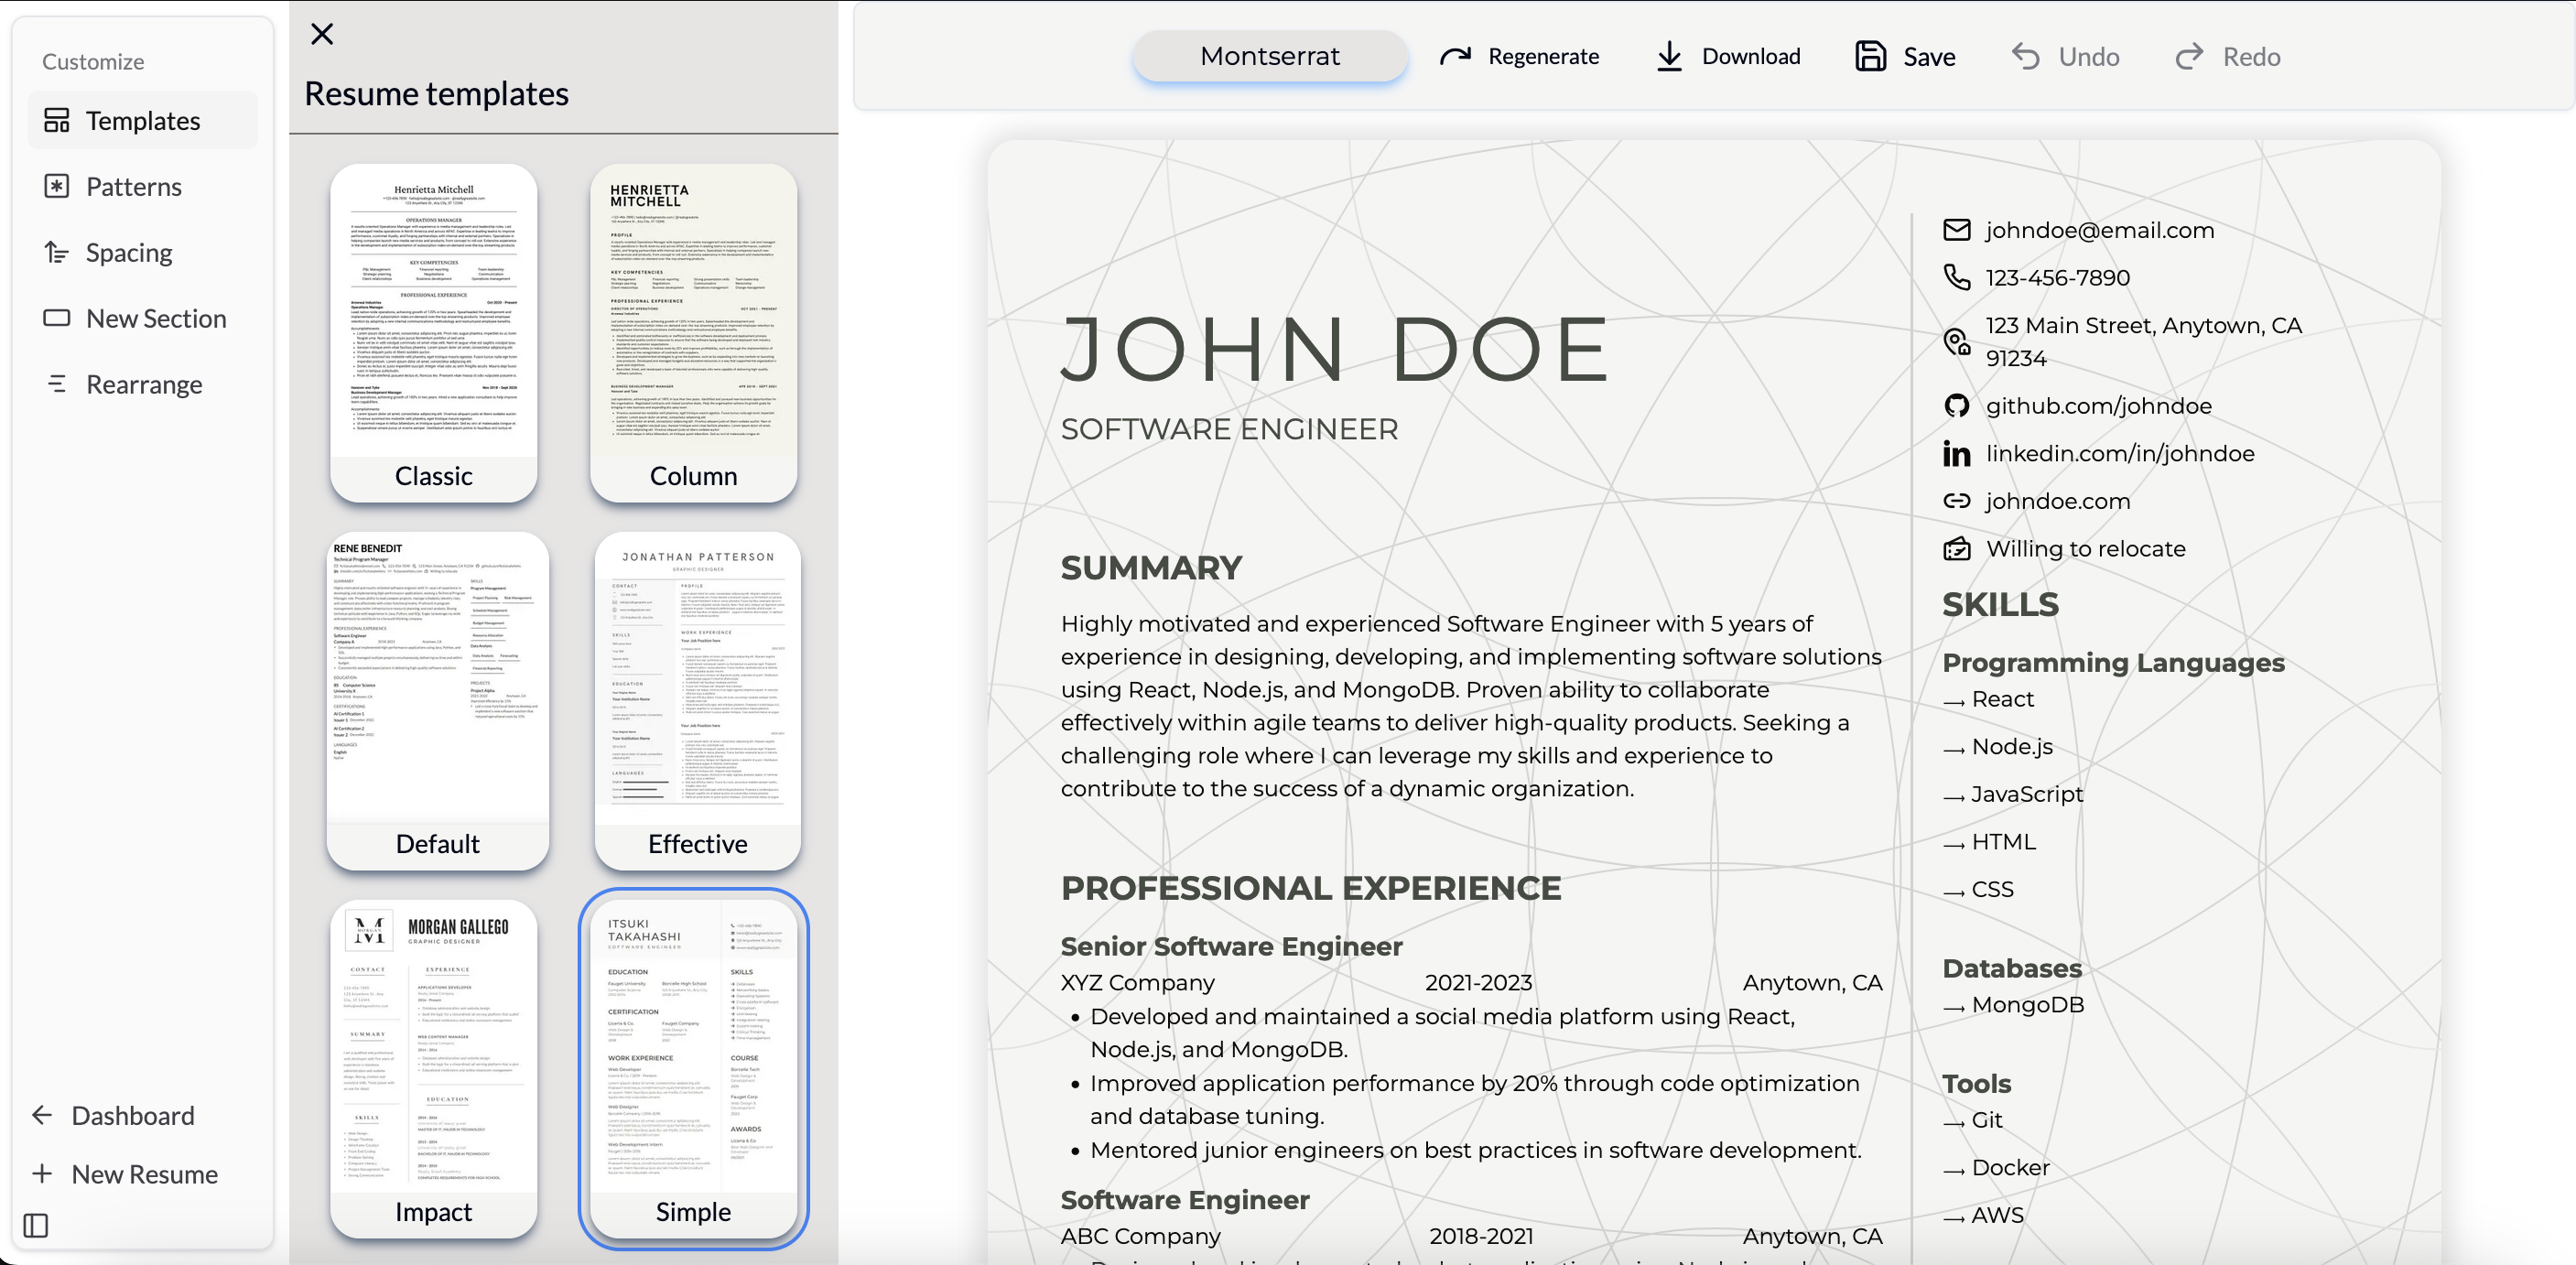
Task: Click the Undo arrow icon
Action: (2025, 56)
